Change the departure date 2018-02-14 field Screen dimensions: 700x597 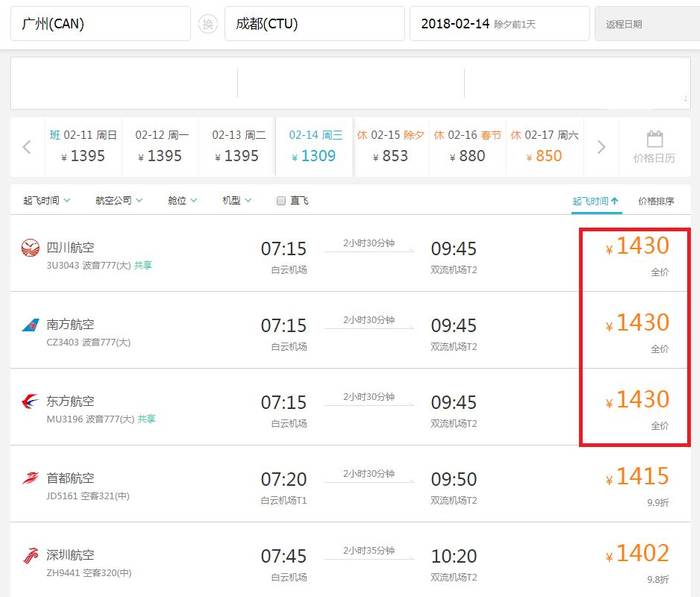(500, 24)
